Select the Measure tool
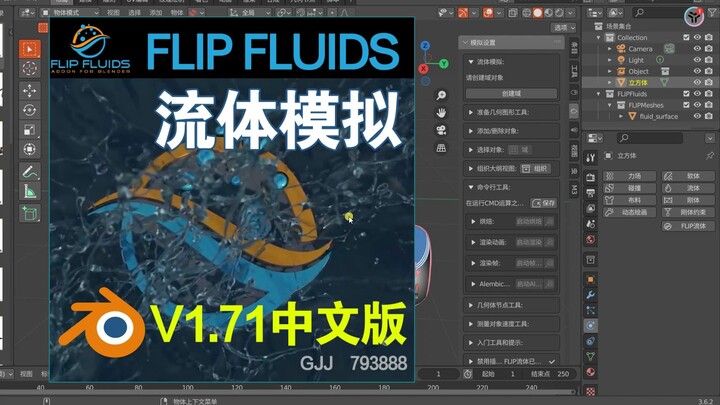Screen dimensions: 720x405 (30, 191)
